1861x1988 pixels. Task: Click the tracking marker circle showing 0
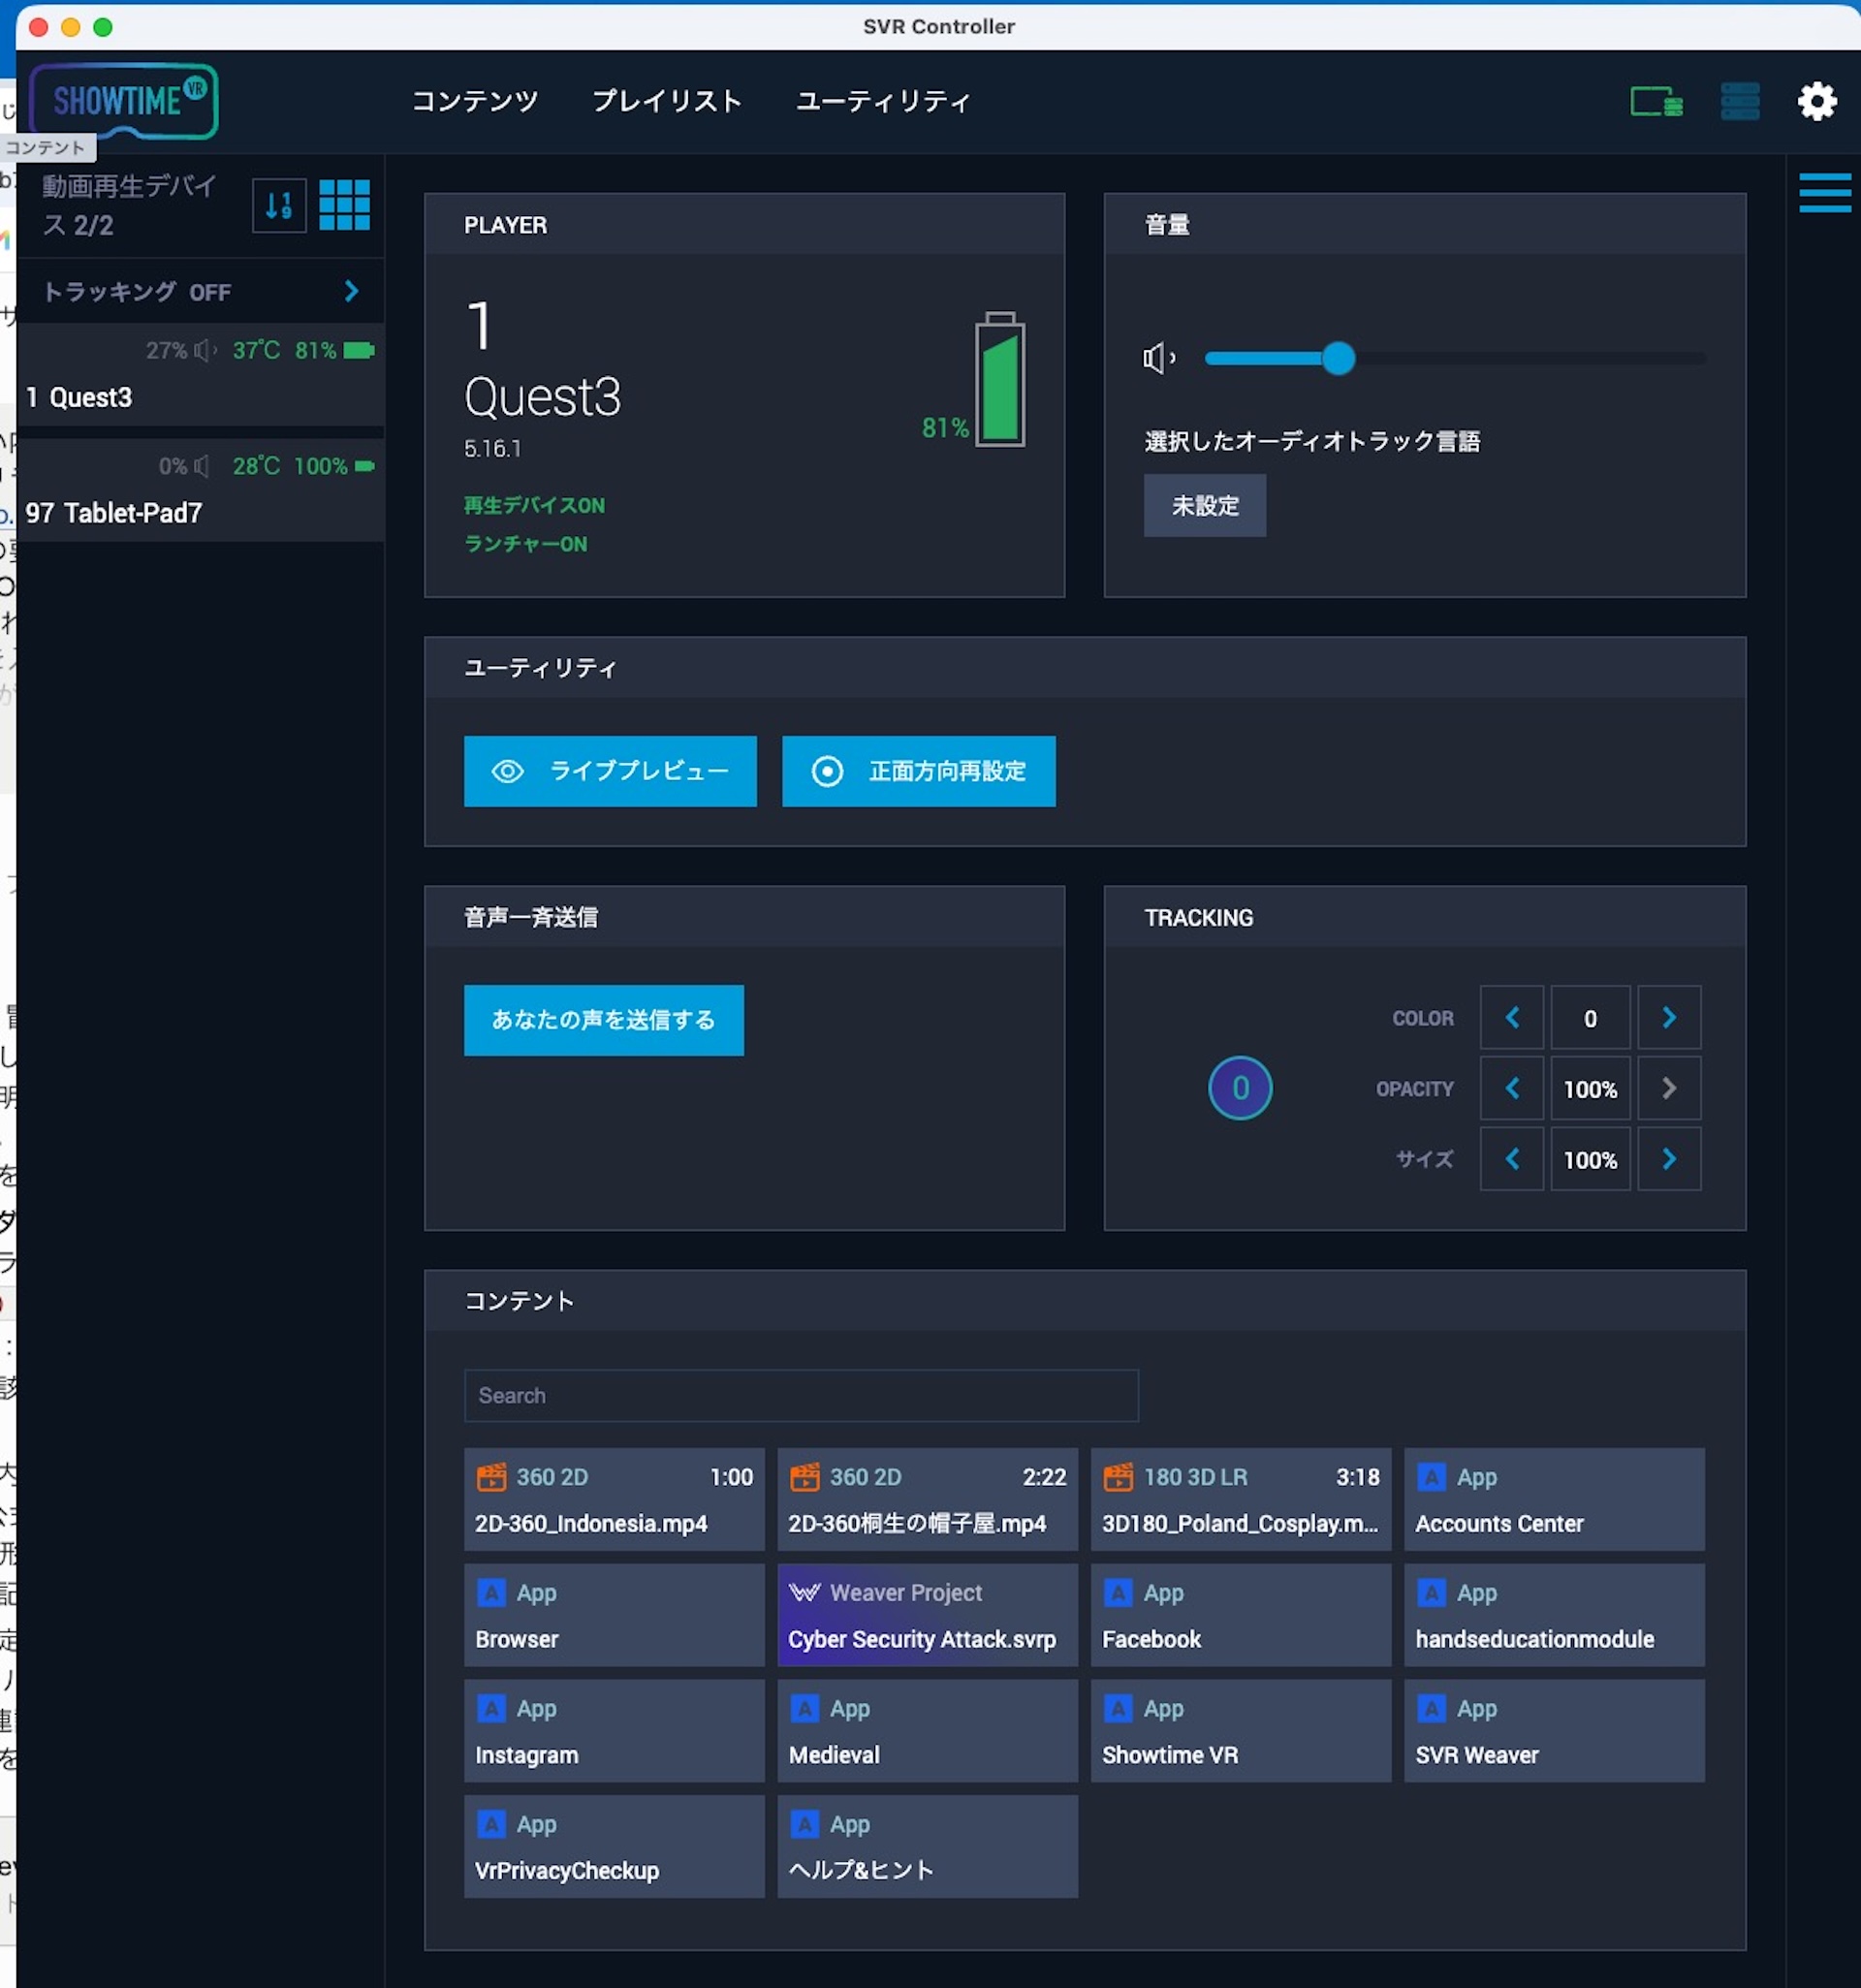tap(1240, 1088)
